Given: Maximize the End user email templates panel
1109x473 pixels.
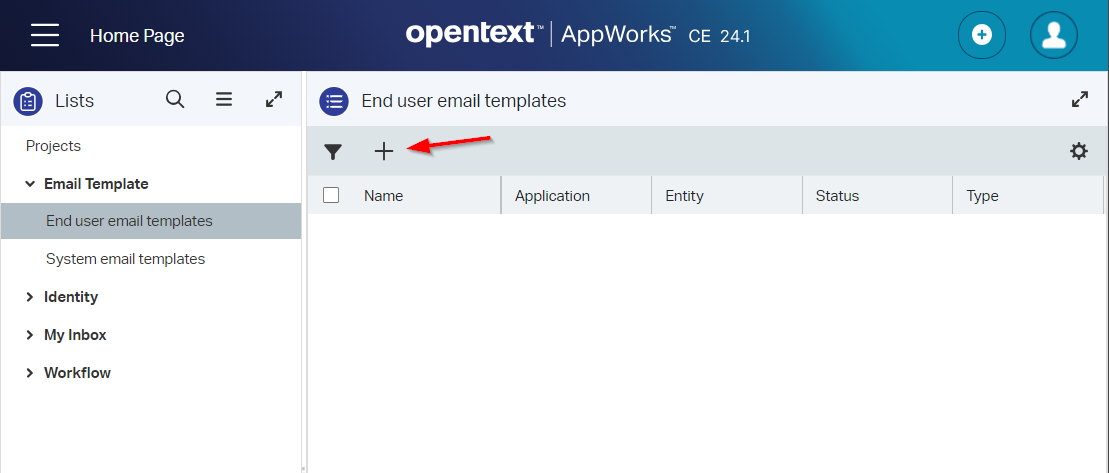Looking at the screenshot, I should pos(1080,99).
